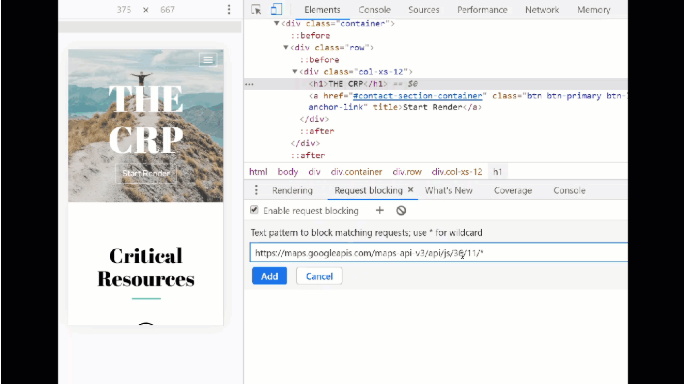This screenshot has height=384, width=684.
Task: Collapse the div class container node
Action: pos(277,24)
